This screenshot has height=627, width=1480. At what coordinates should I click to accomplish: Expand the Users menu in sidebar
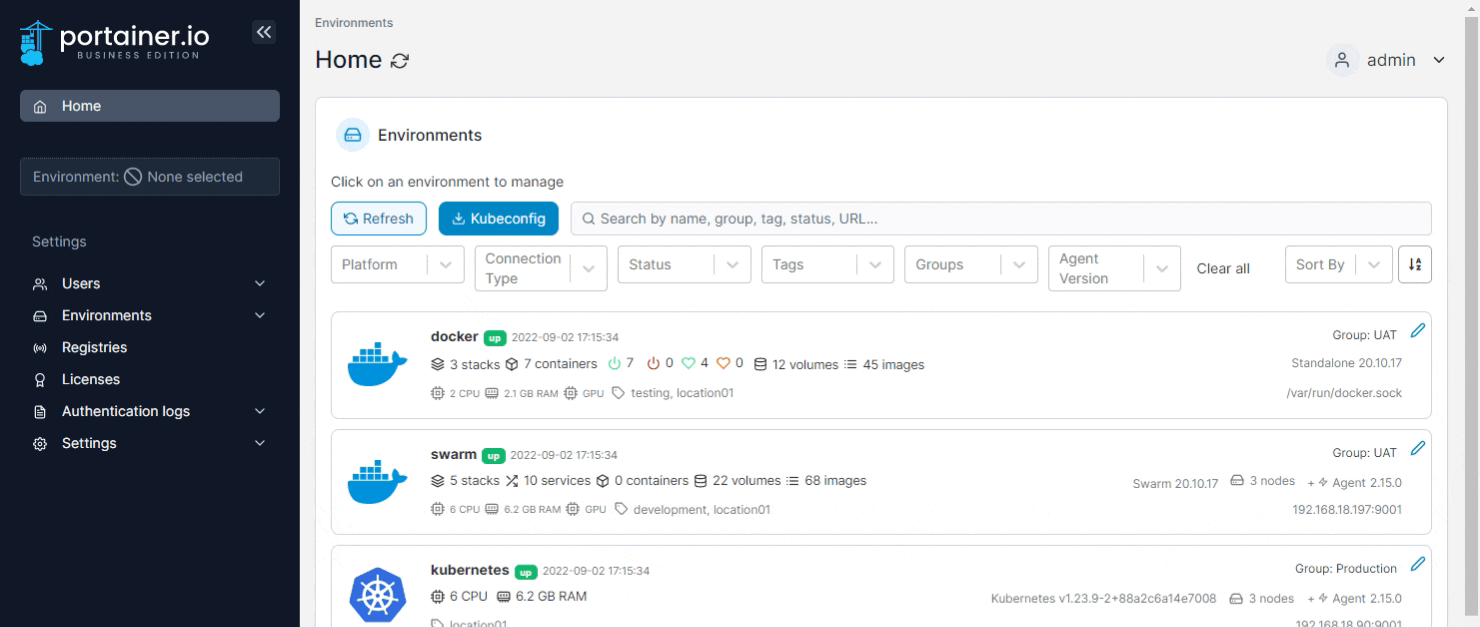coord(150,284)
